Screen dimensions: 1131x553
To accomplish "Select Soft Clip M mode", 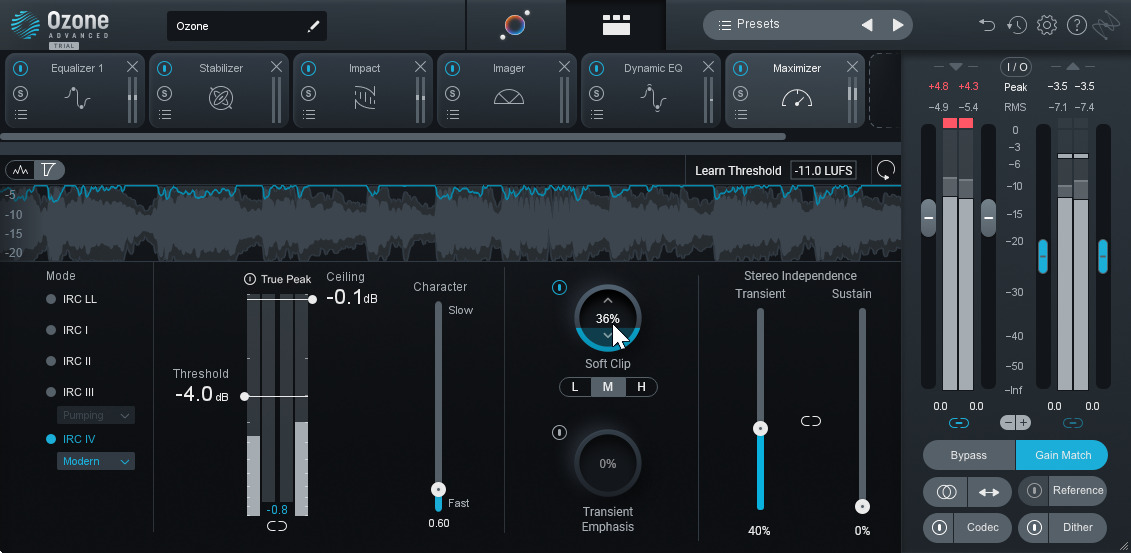I will [x=608, y=387].
